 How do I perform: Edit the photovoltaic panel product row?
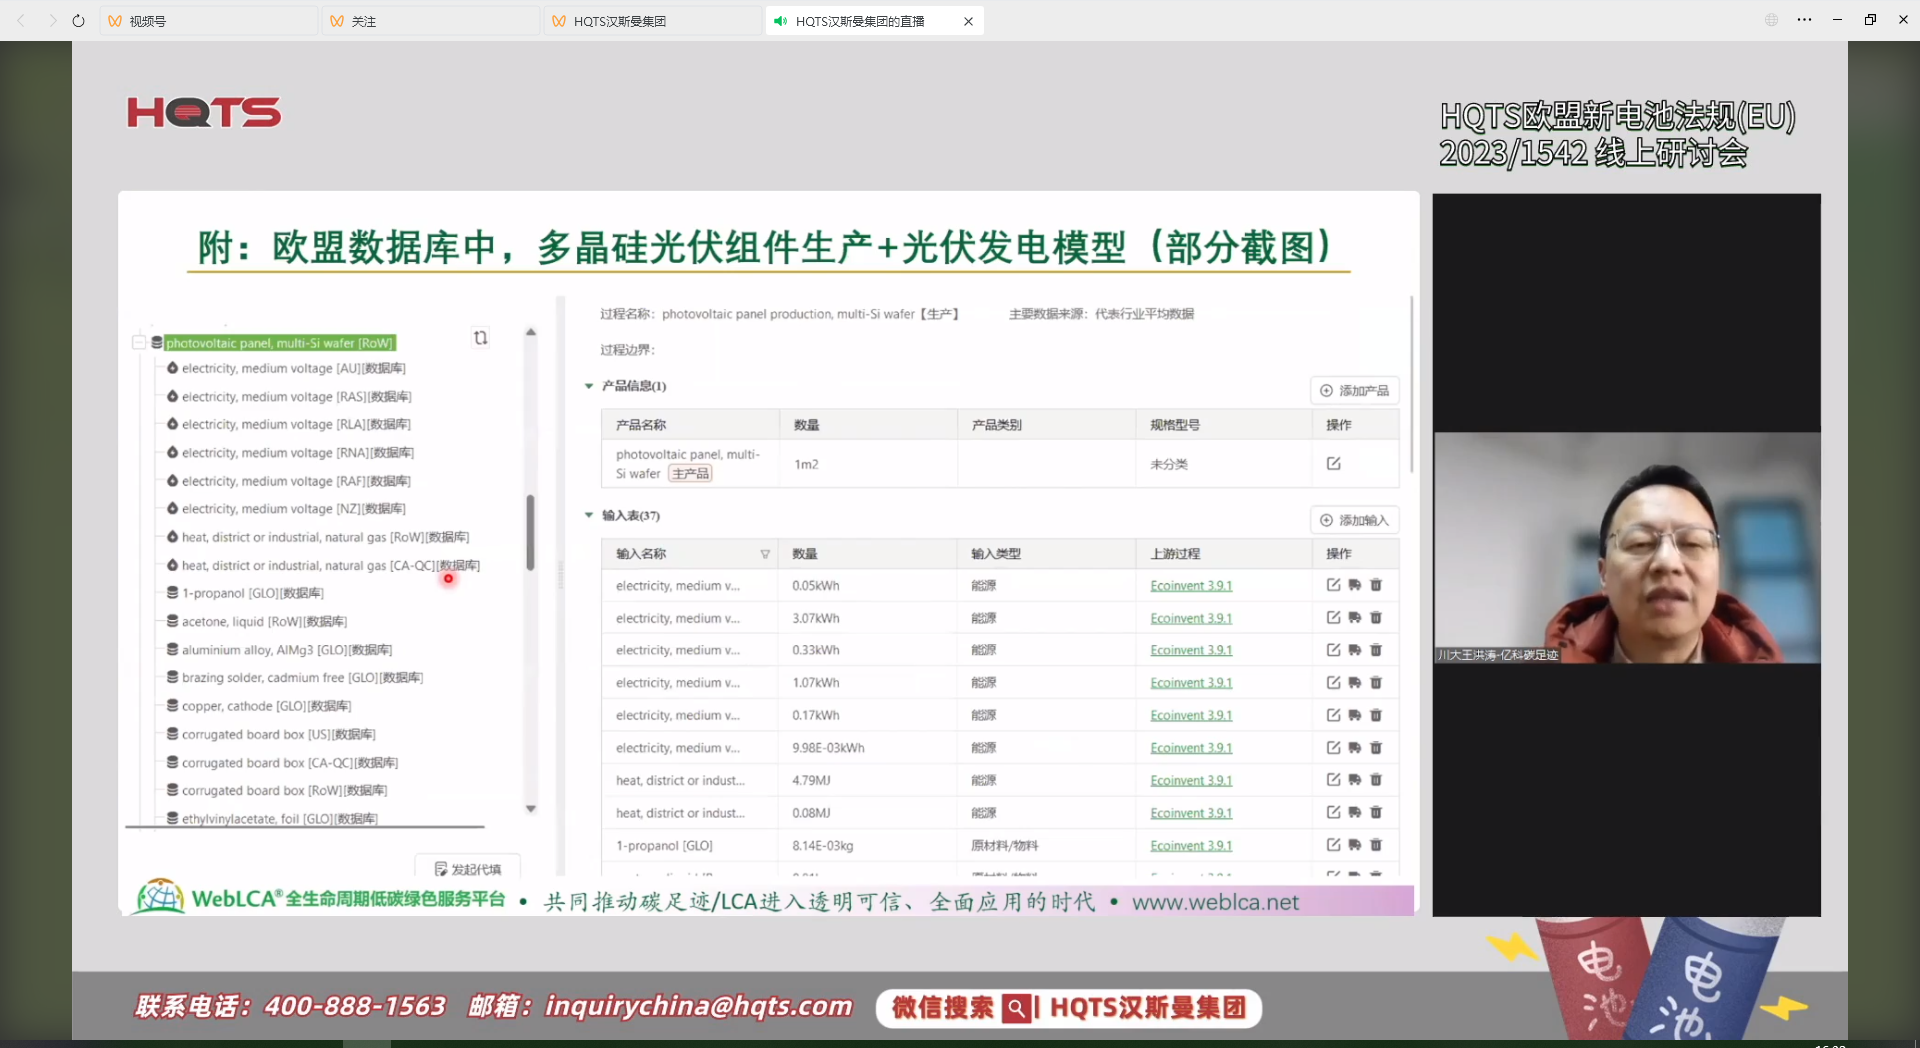coord(1333,464)
